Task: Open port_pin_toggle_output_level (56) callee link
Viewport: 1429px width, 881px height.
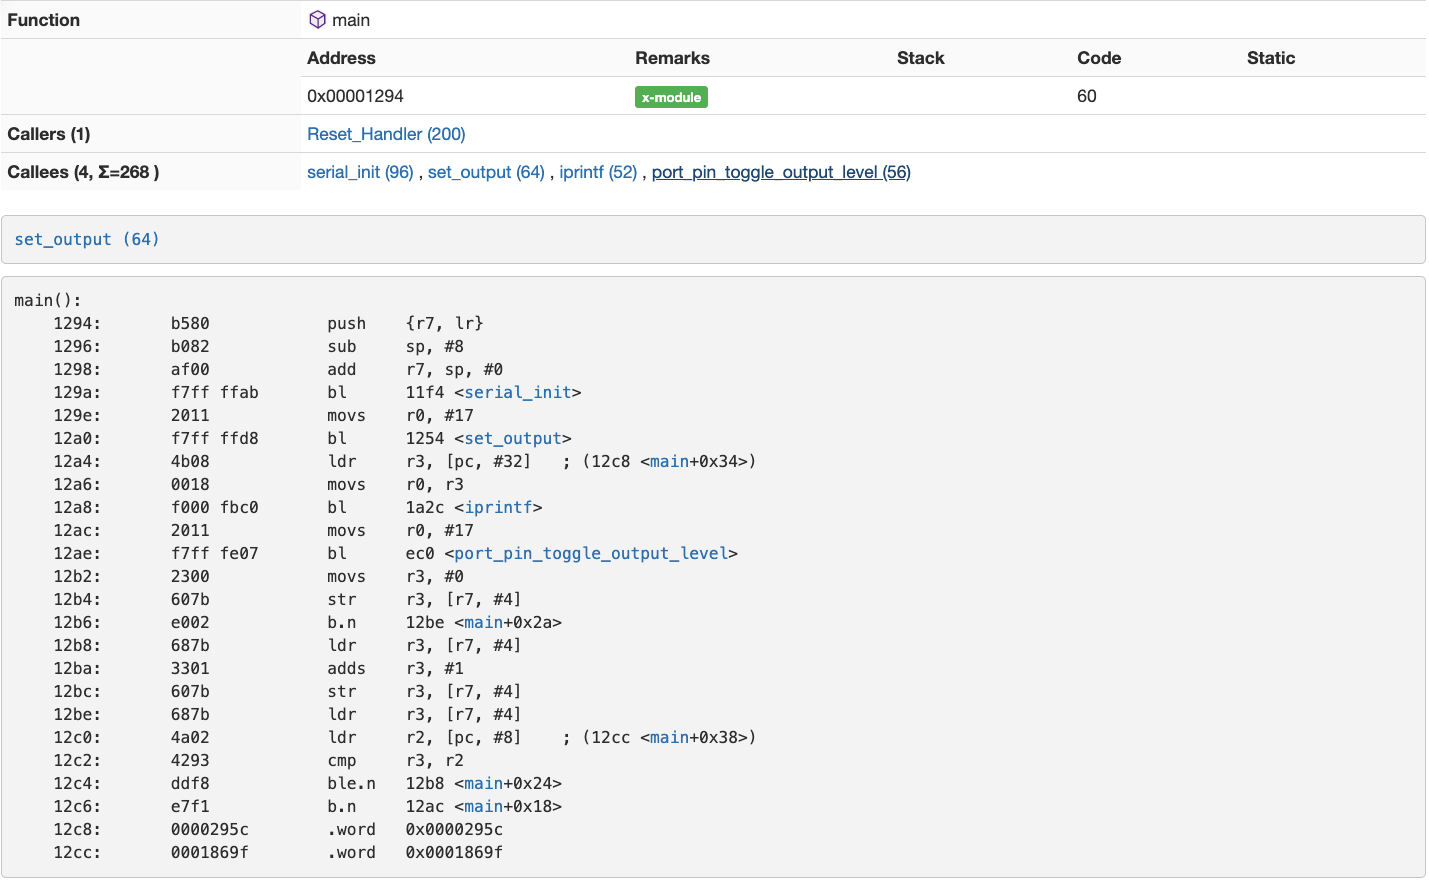Action: pos(781,172)
